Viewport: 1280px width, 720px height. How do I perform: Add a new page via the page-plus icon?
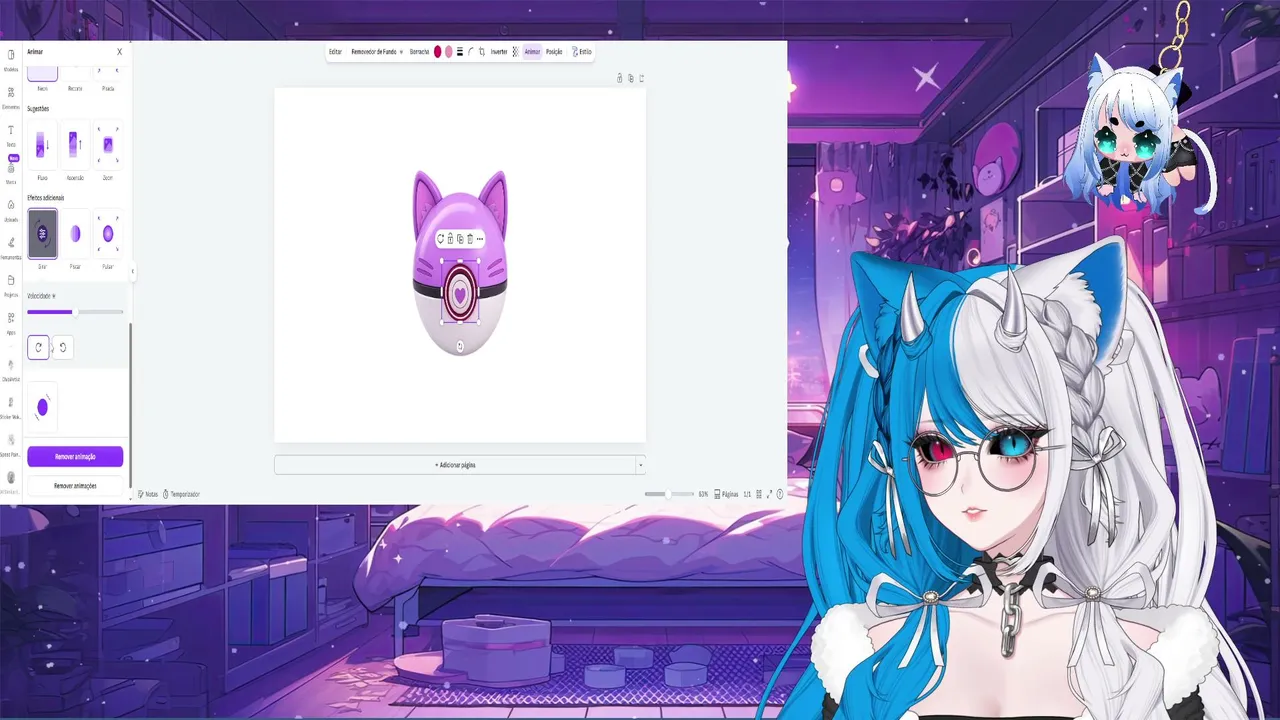coord(641,78)
